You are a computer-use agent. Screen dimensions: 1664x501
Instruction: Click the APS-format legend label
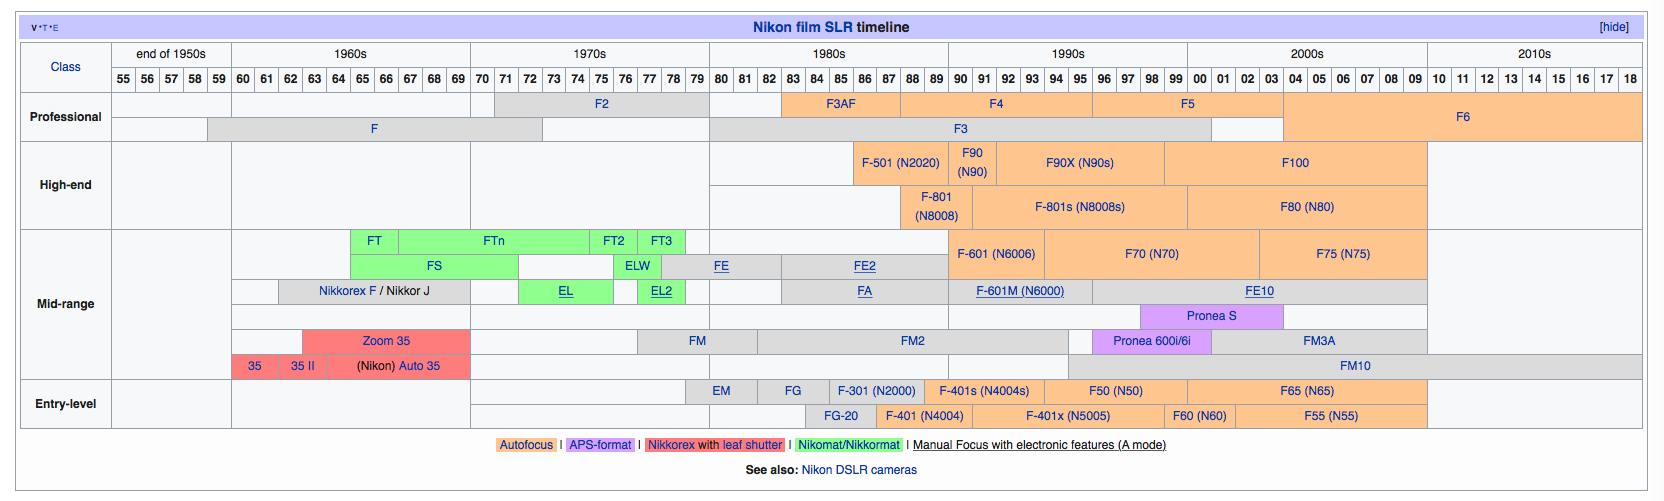pos(600,445)
